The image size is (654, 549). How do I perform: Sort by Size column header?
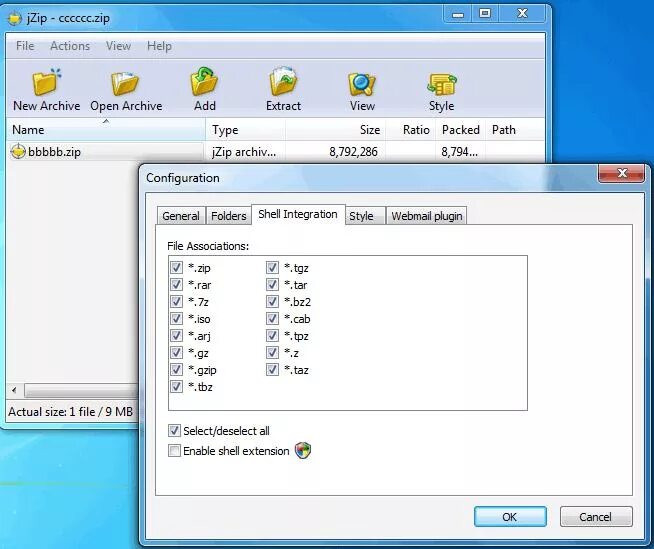point(335,130)
